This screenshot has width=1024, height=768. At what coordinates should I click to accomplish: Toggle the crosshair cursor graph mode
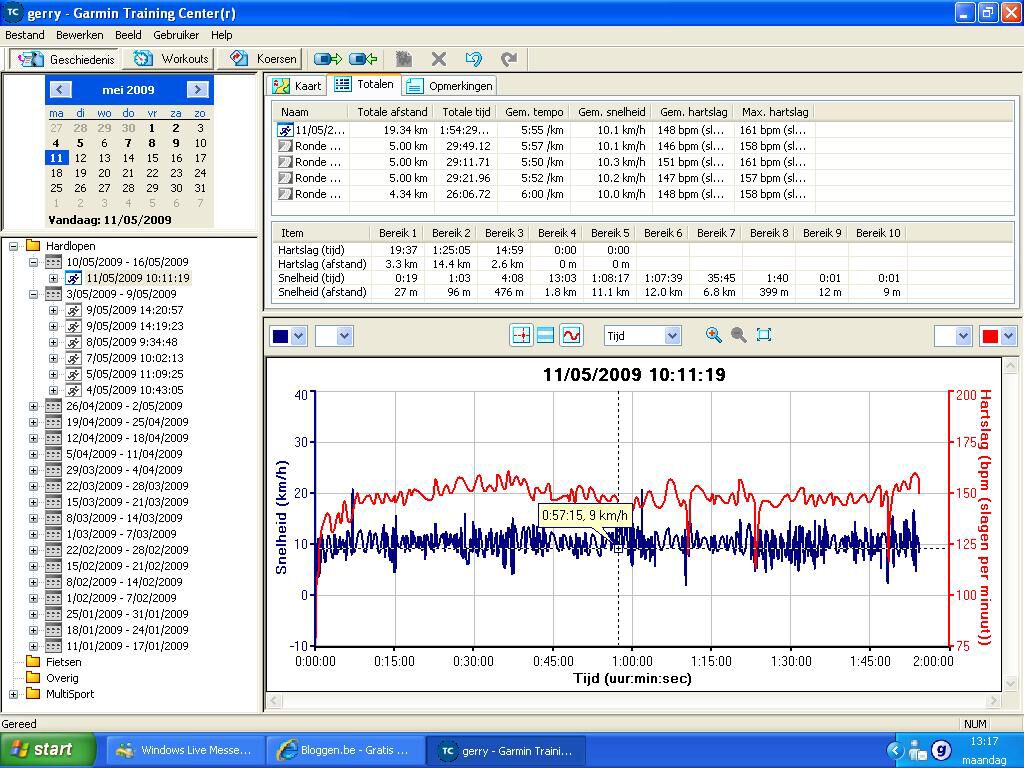(521, 336)
